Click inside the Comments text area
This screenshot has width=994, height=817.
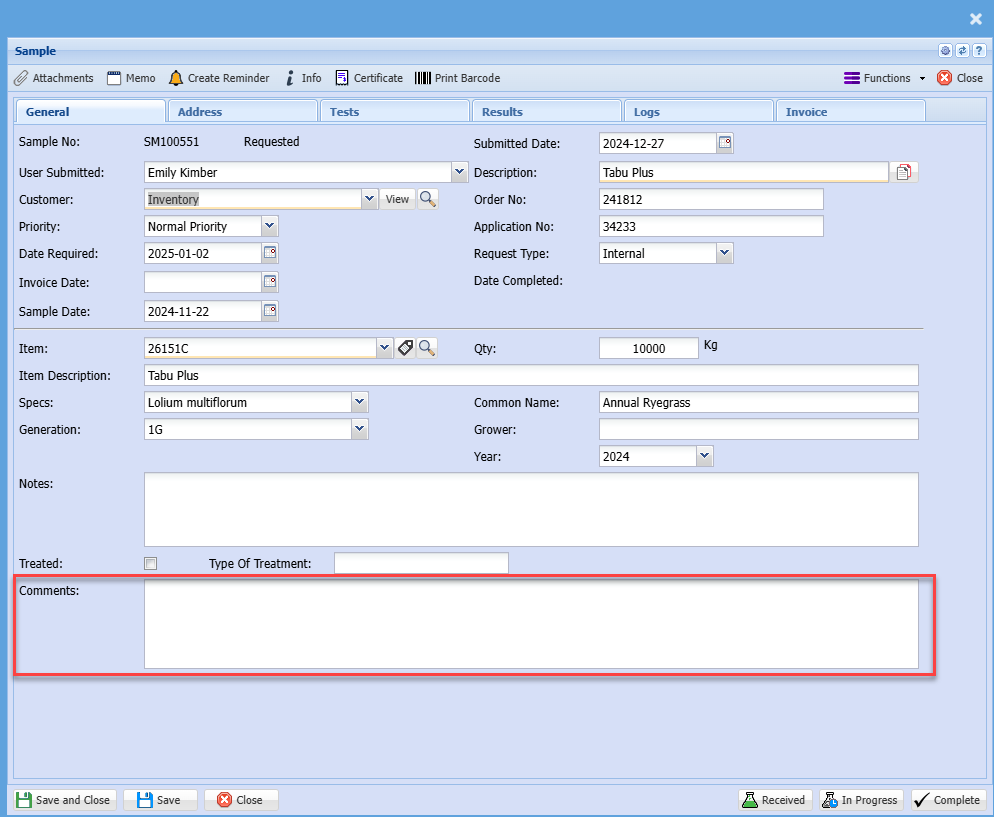[x=530, y=624]
